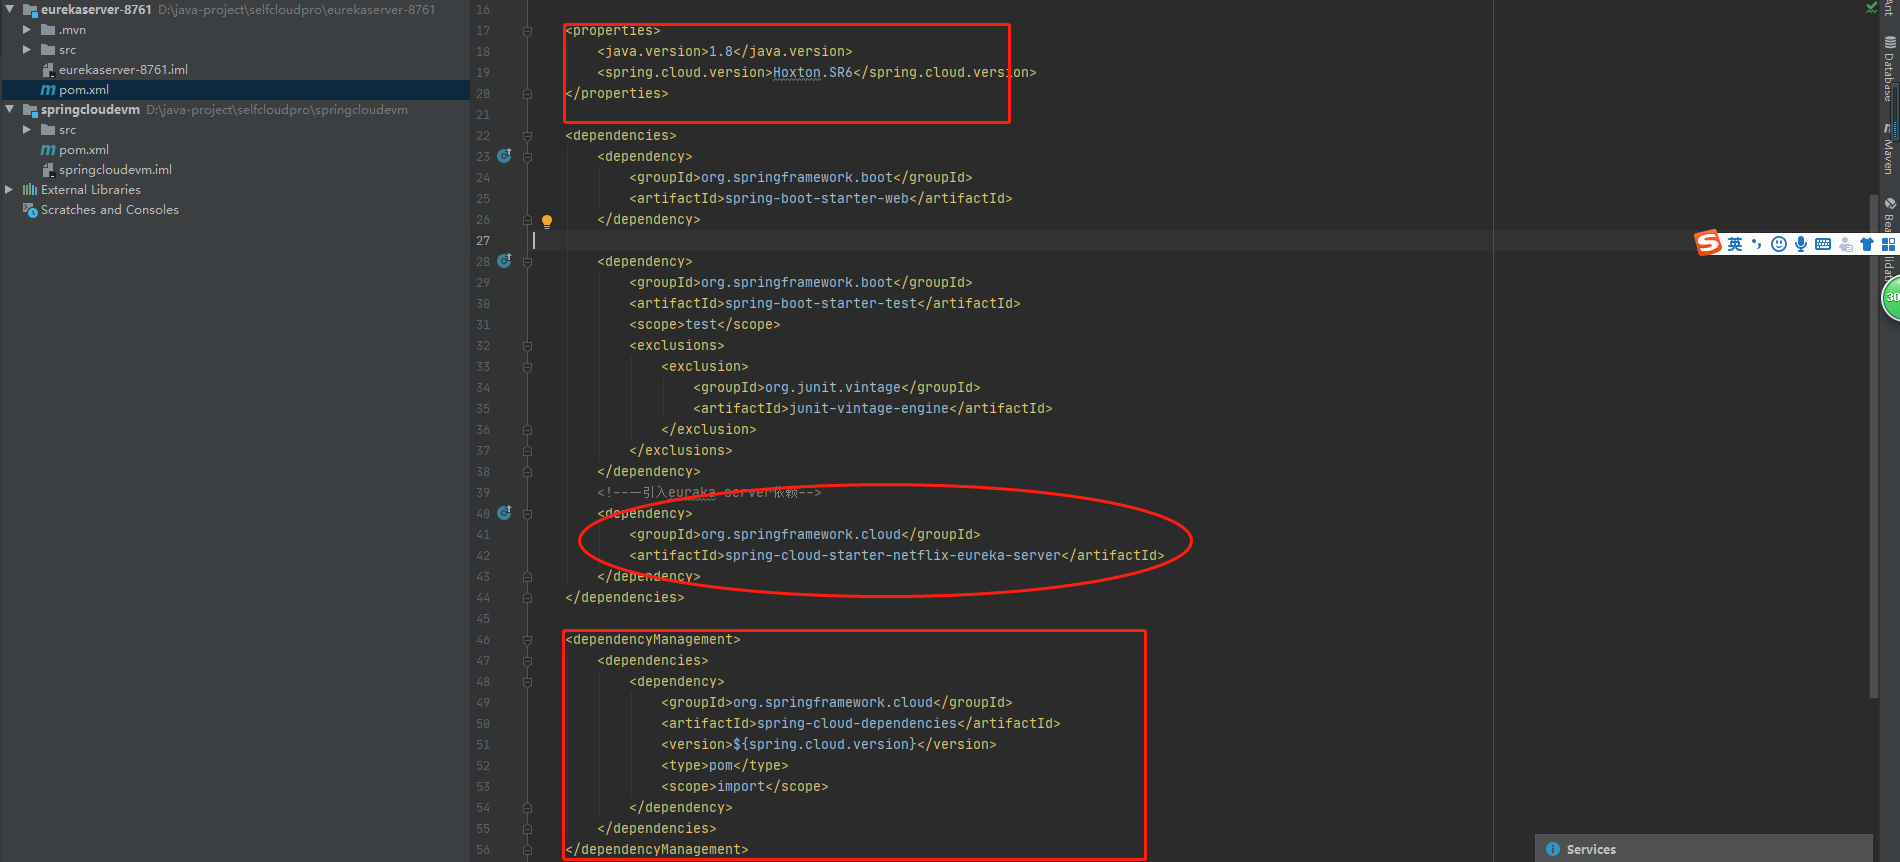Click the Sogou user account icon
The width and height of the screenshot is (1900, 862).
pos(1846,244)
